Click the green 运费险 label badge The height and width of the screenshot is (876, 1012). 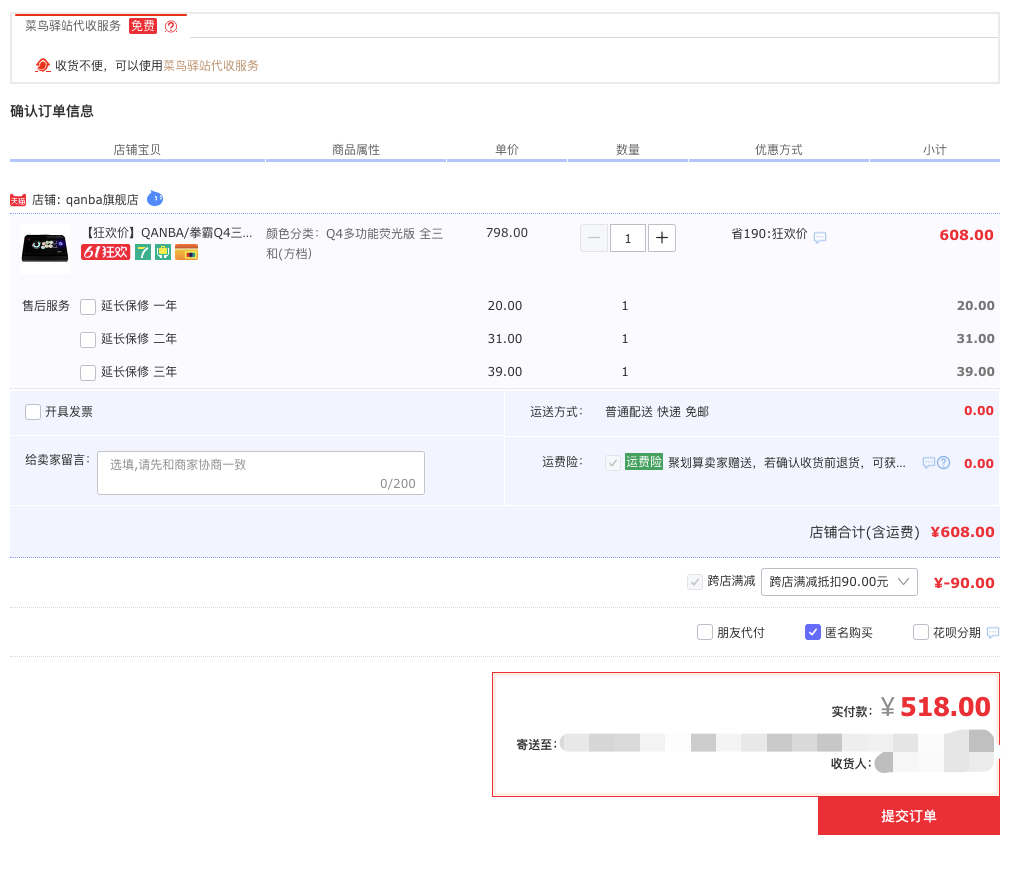coord(643,462)
